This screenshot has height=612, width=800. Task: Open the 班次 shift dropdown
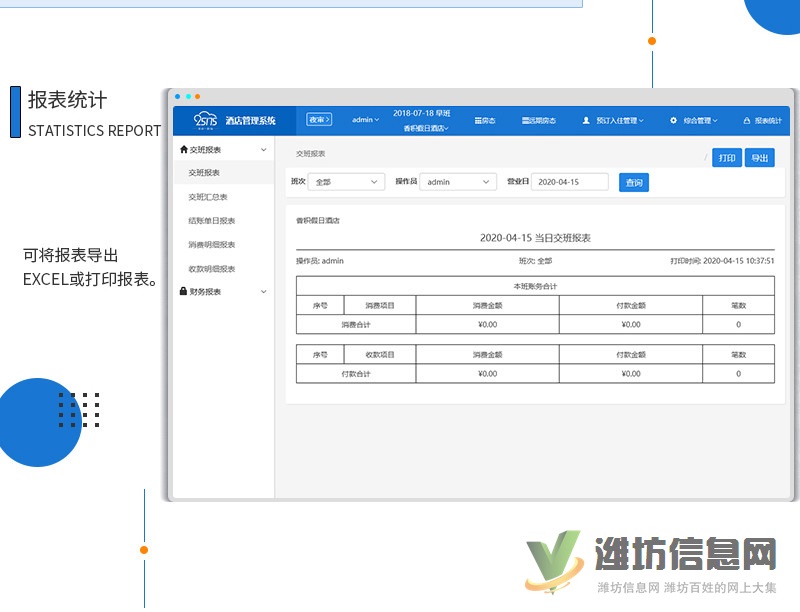tap(346, 182)
